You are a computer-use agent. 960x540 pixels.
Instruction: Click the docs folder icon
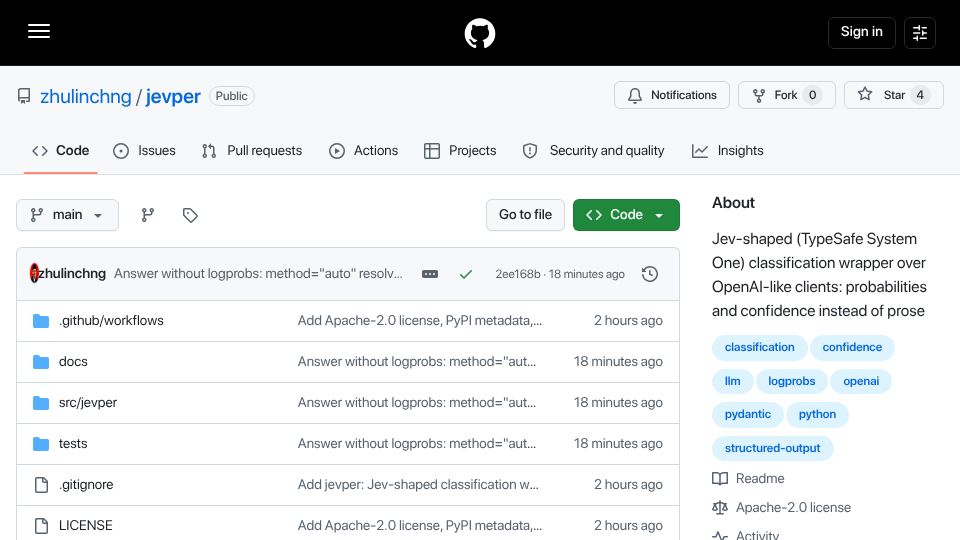pyautogui.click(x=41, y=362)
